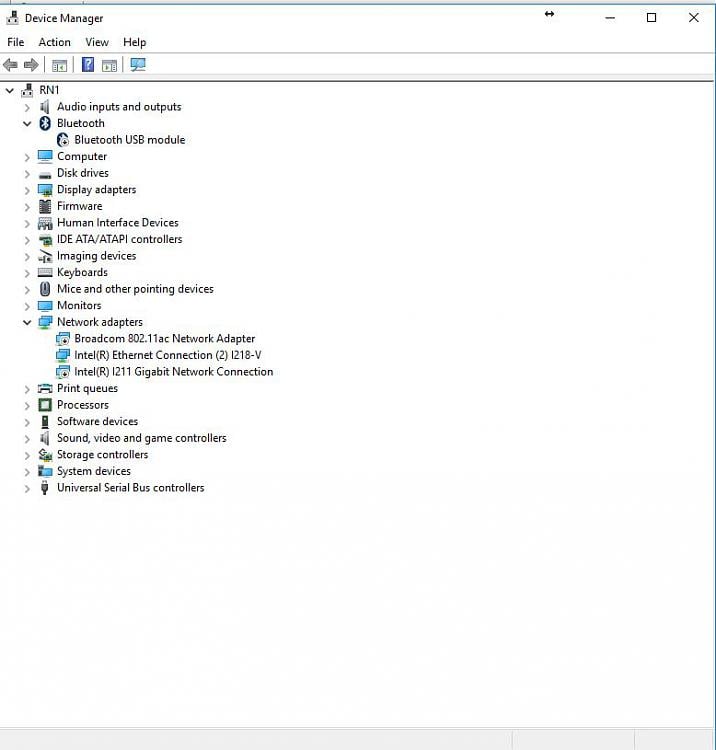Click the Imaging devices icon
Image resolution: width=716 pixels, height=750 pixels.
coord(45,256)
